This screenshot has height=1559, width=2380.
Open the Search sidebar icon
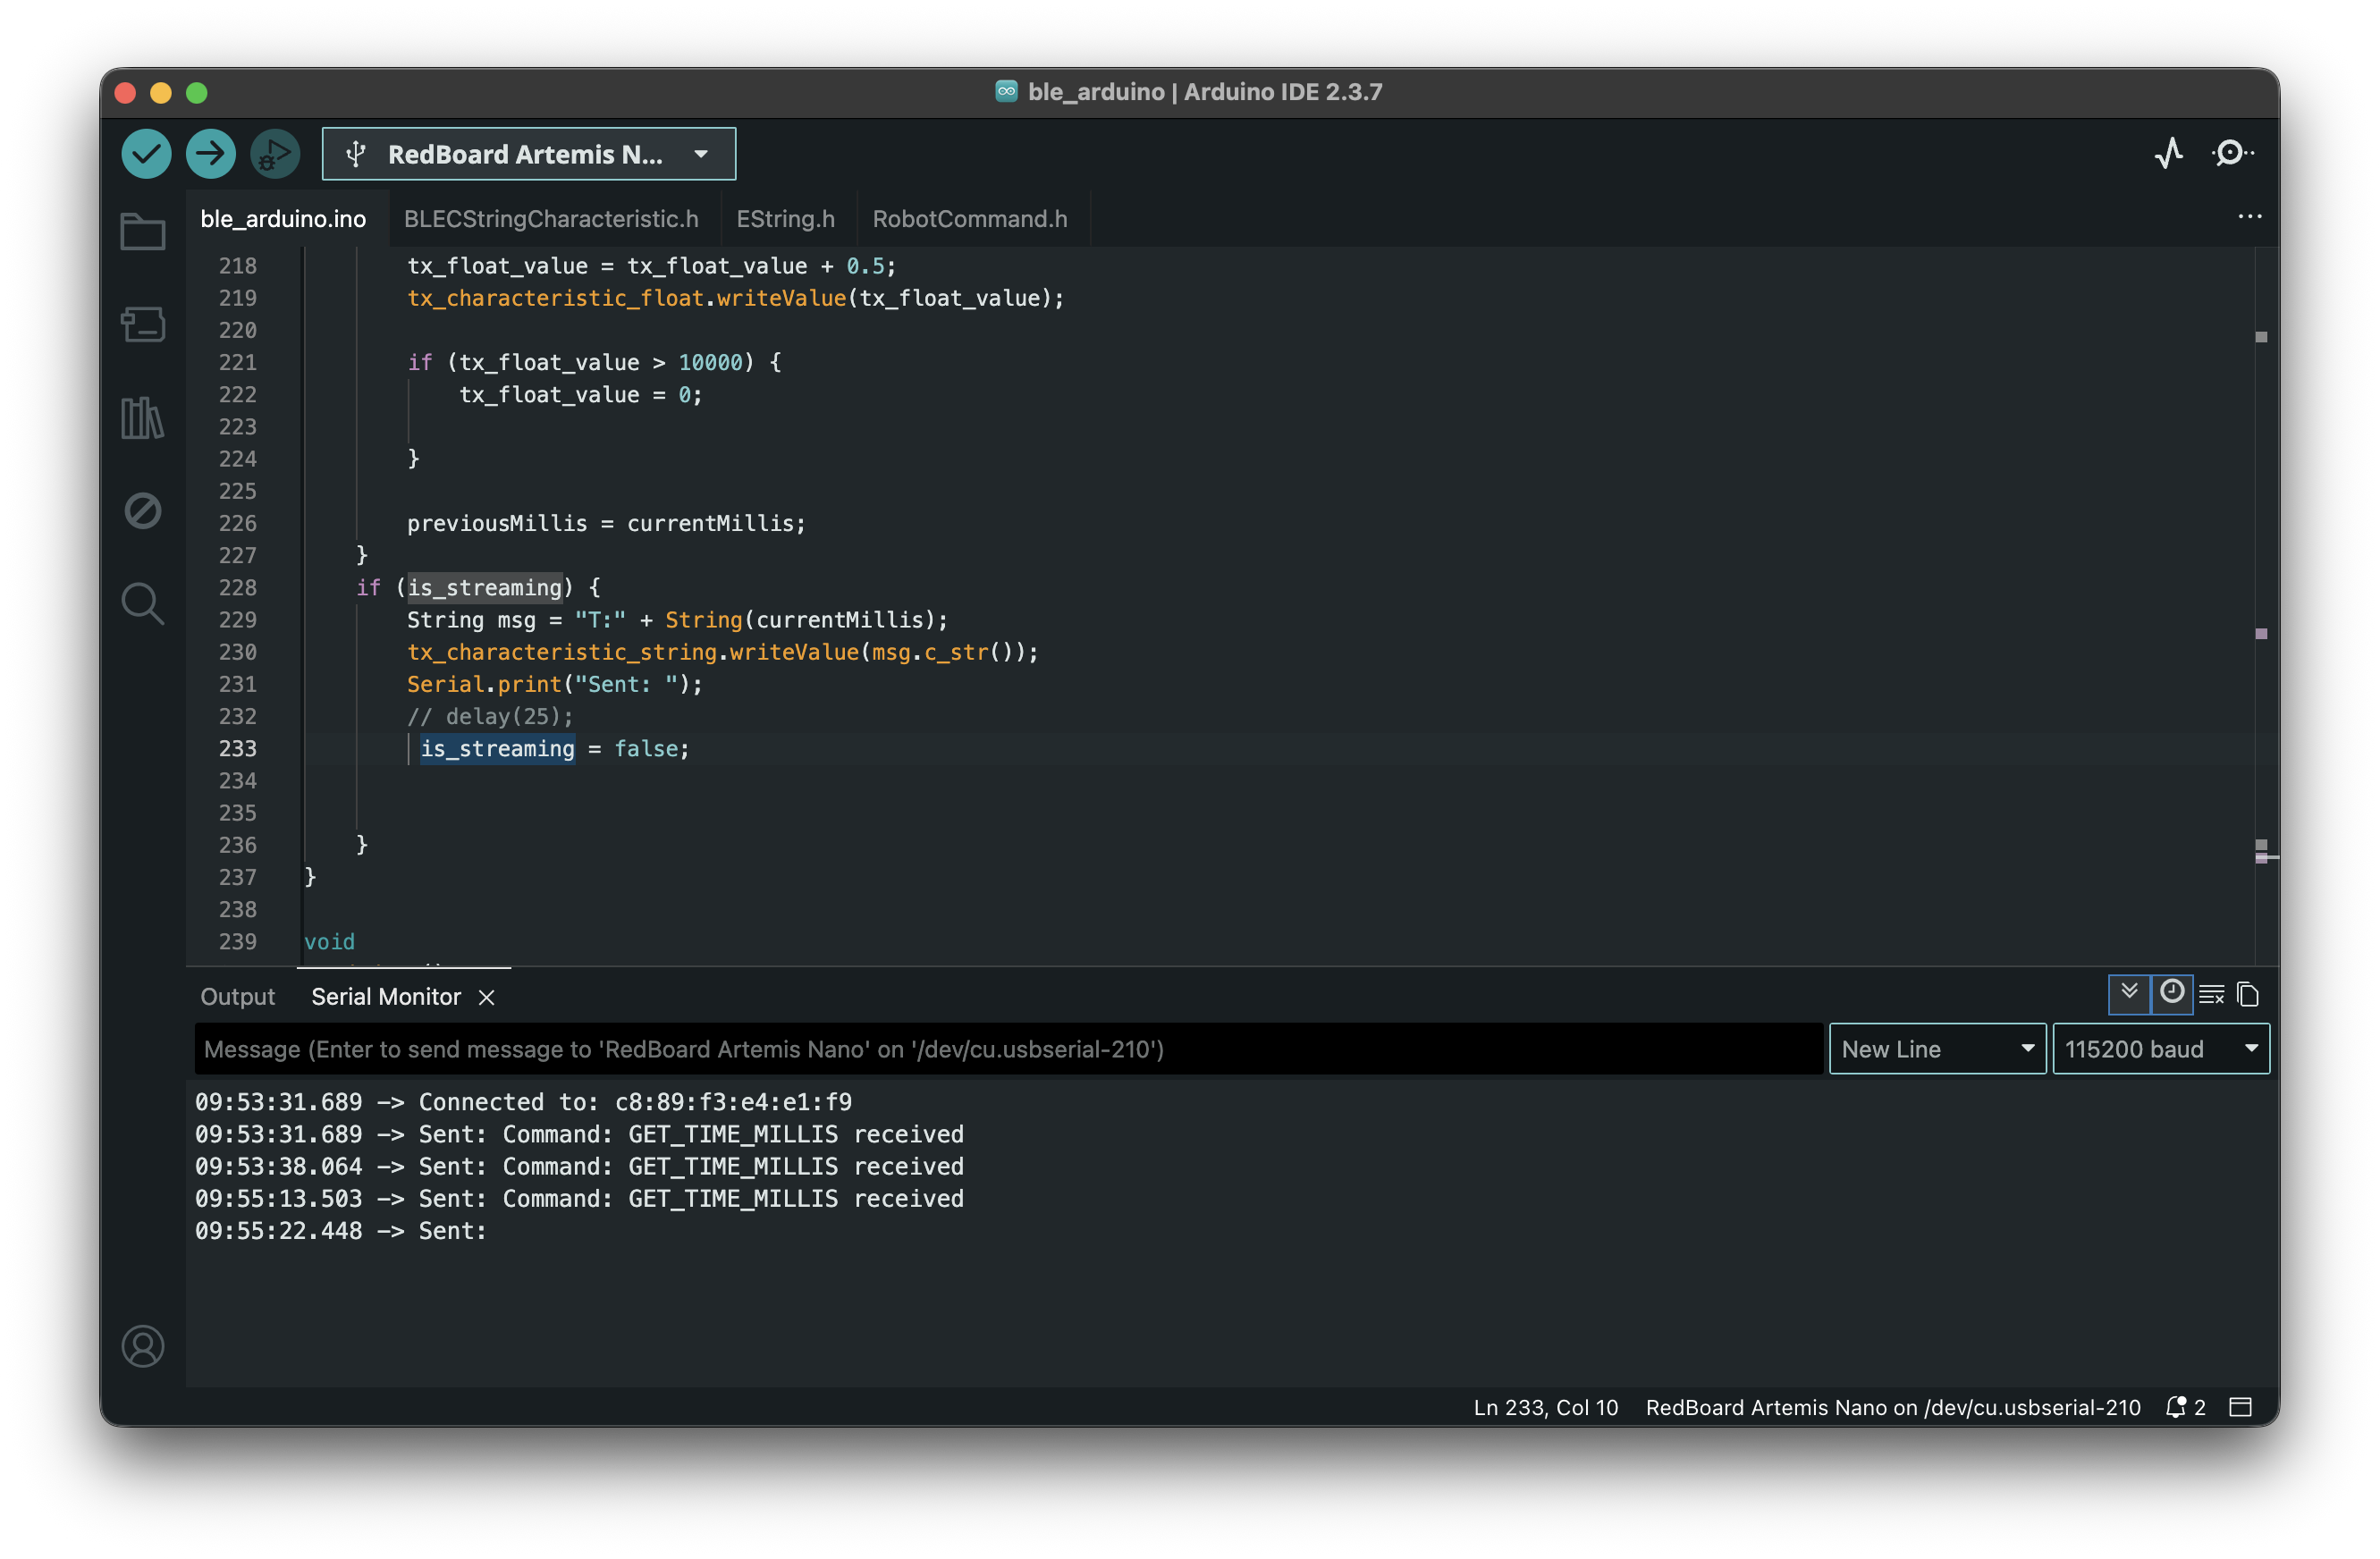pyautogui.click(x=143, y=603)
